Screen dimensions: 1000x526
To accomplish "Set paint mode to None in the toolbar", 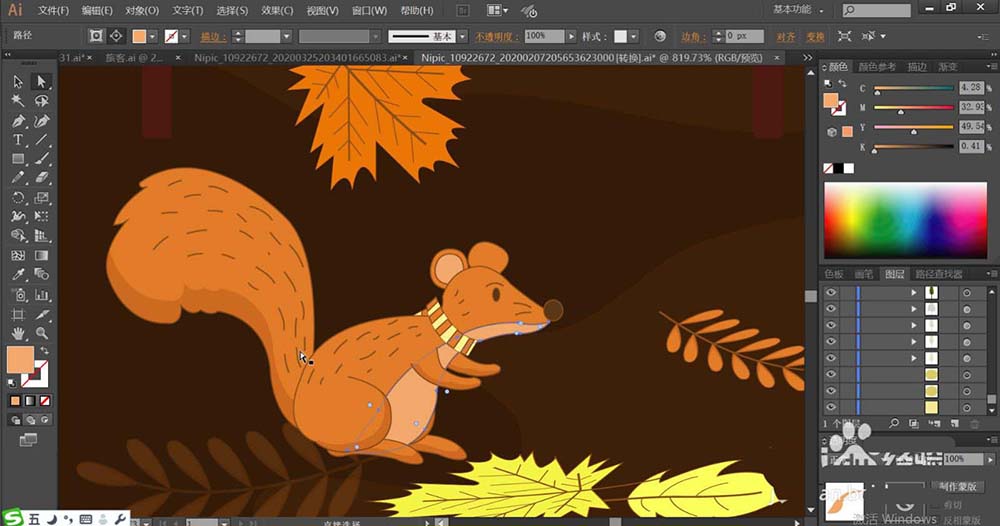I will click(45, 401).
